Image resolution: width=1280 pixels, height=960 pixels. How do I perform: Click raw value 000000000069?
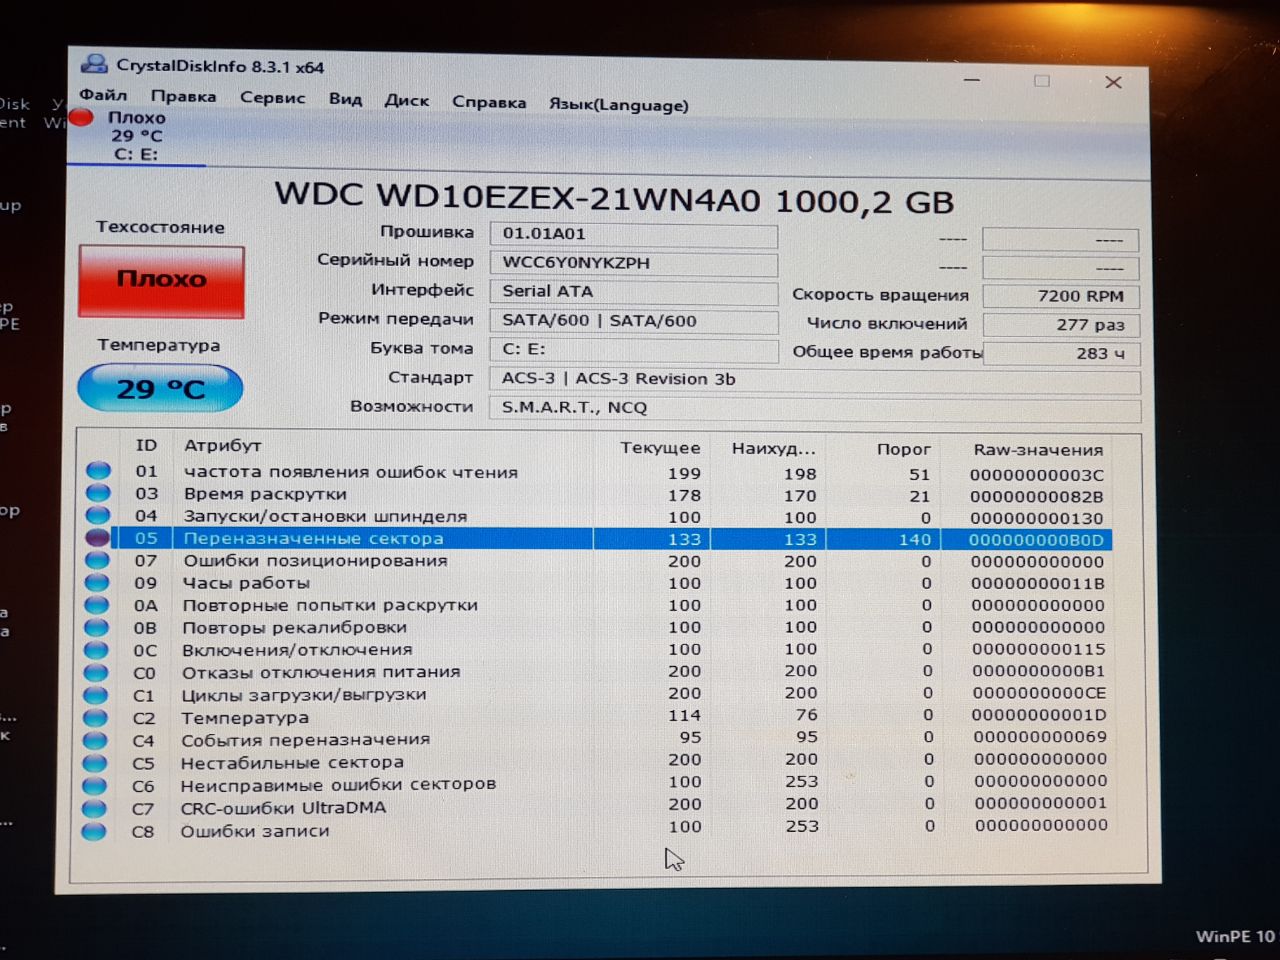tap(1040, 737)
